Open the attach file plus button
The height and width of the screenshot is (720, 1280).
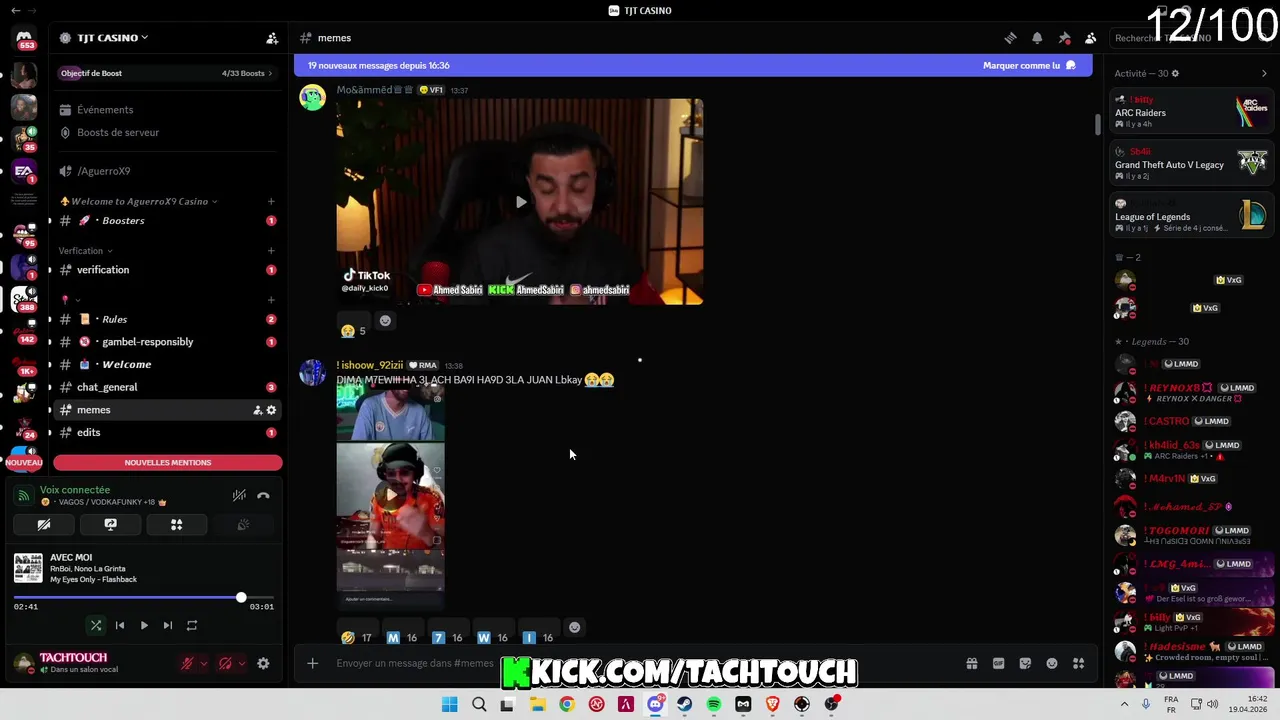point(312,663)
